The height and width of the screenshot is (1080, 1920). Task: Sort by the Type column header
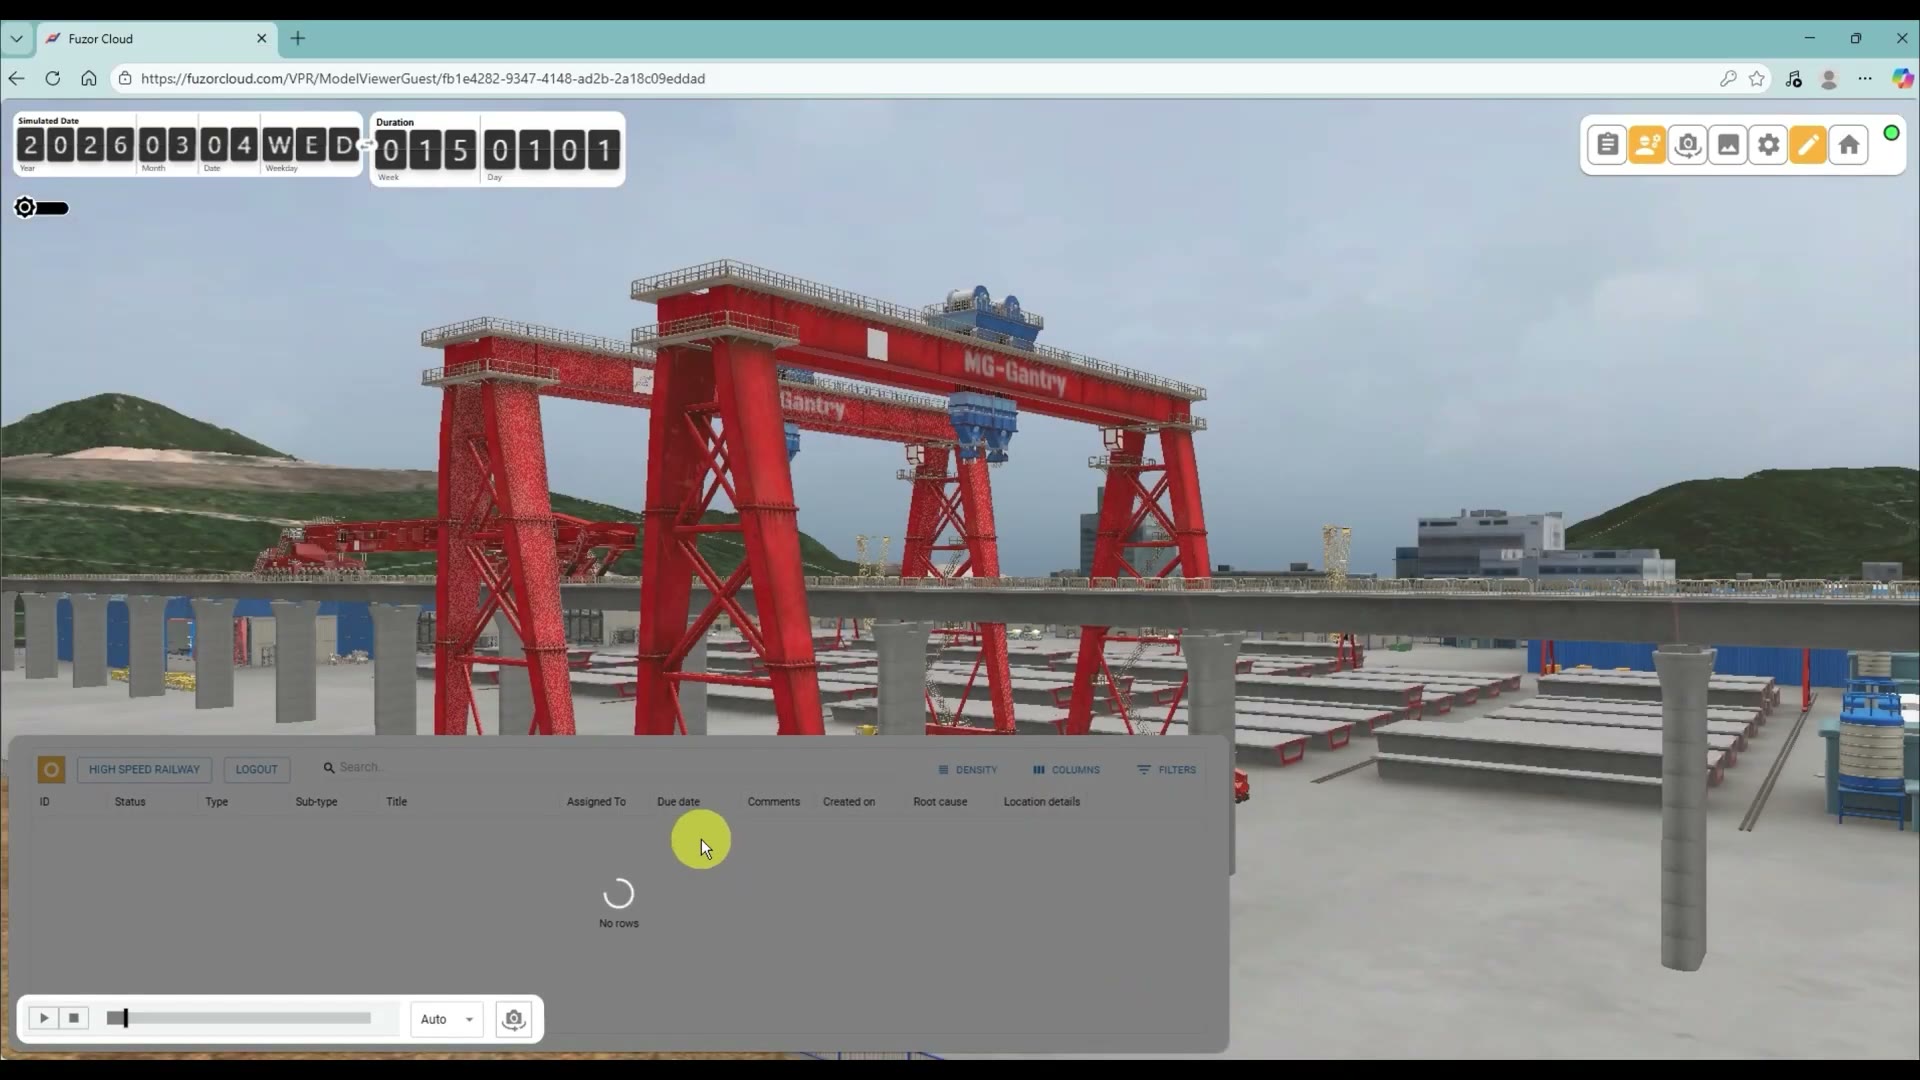coord(217,802)
